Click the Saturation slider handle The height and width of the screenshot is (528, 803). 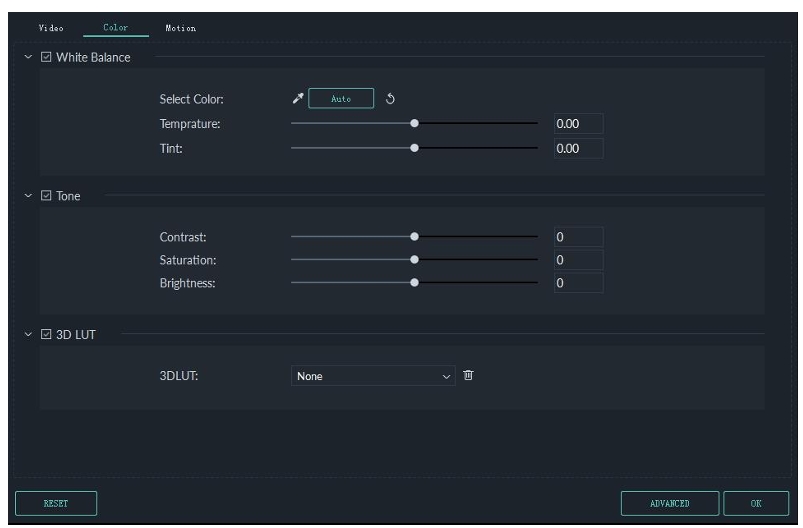pyautogui.click(x=414, y=260)
